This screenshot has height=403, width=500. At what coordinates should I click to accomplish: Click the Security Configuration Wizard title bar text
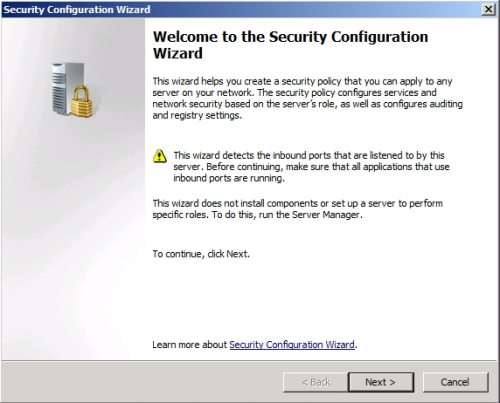click(77, 9)
